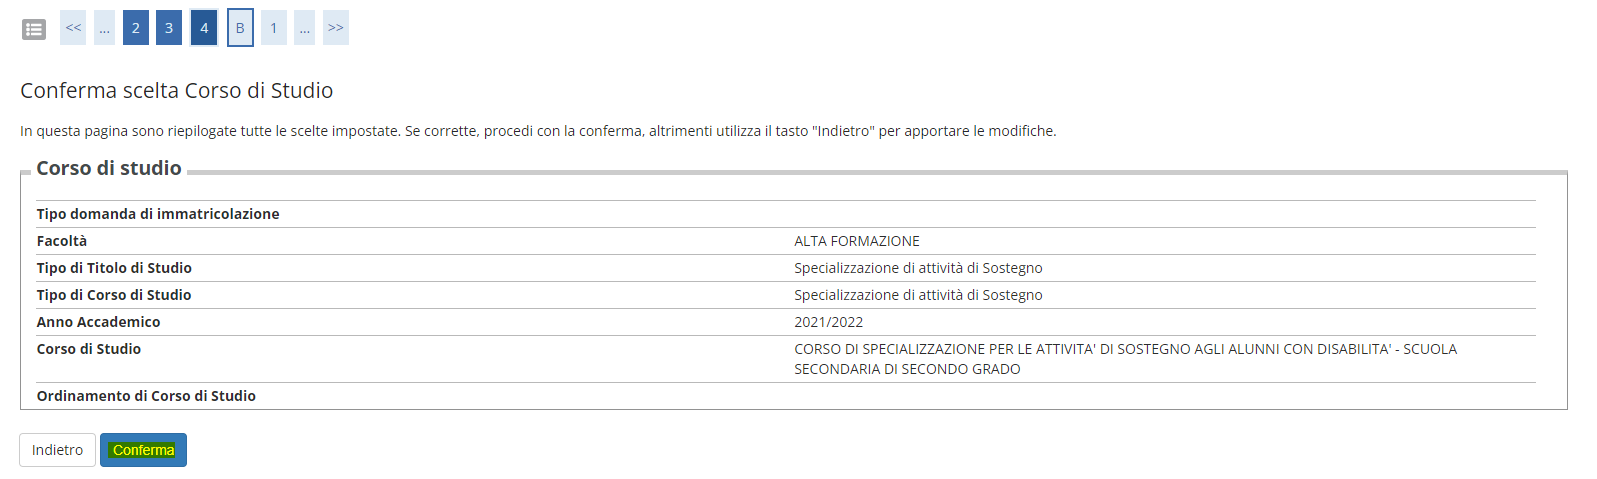Select the ALTA FORMAZIONE faculty value
The width and height of the screenshot is (1597, 479).
coord(857,241)
